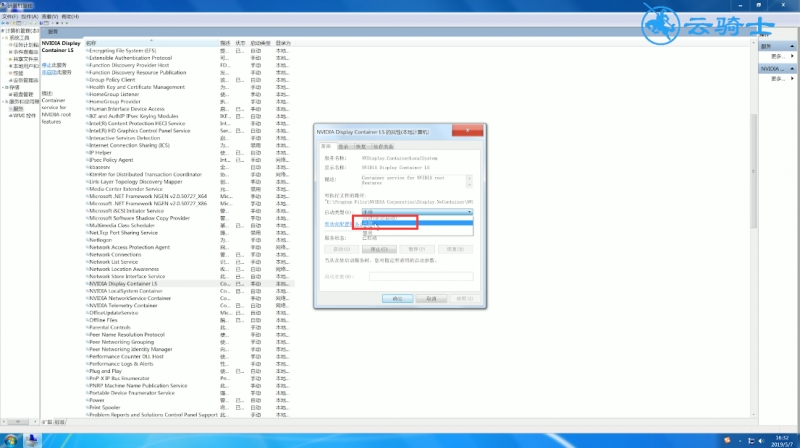Switch to 标准 view tab at bottom
Image resolution: width=800 pixels, height=448 pixels.
click(60, 422)
